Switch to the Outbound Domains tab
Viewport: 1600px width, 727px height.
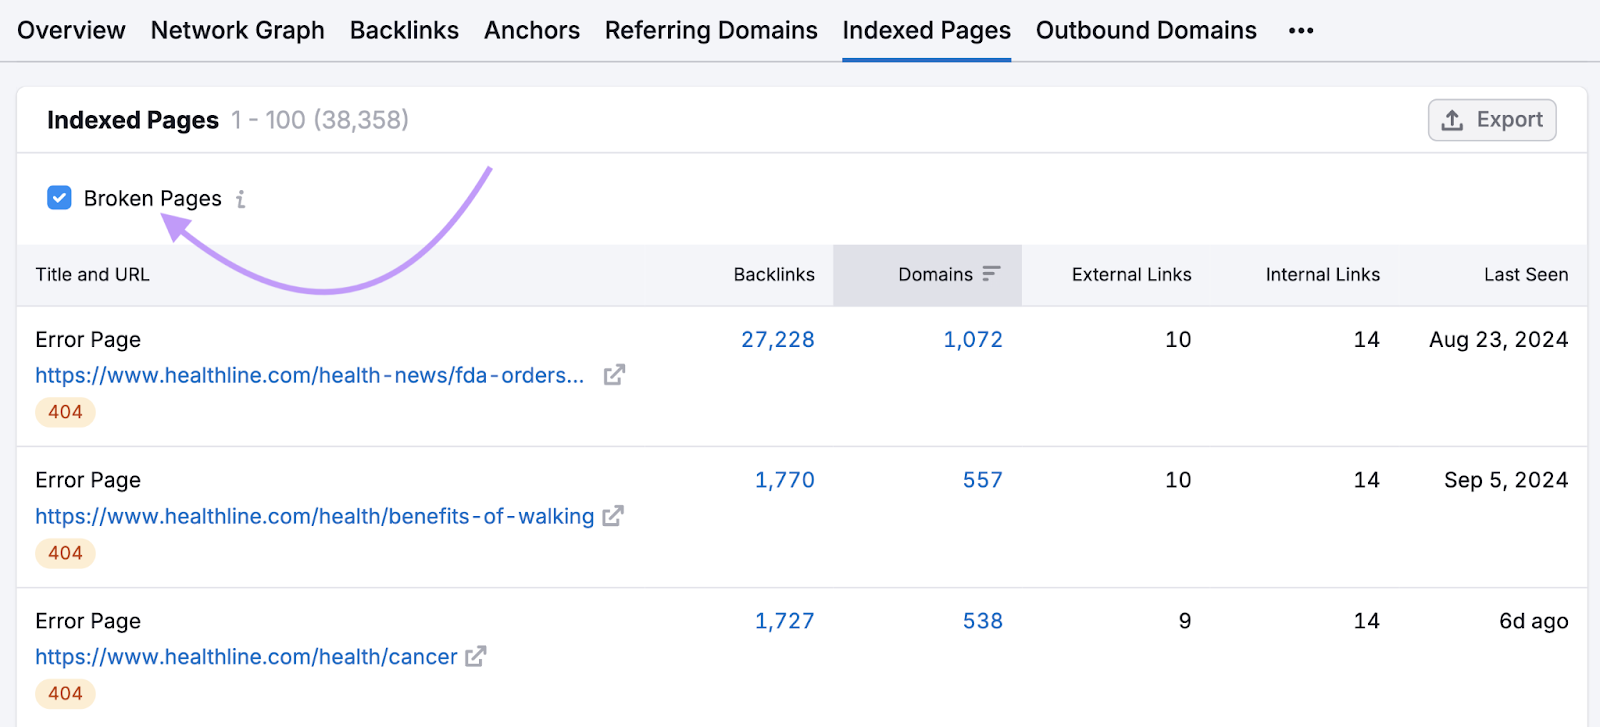click(1146, 31)
